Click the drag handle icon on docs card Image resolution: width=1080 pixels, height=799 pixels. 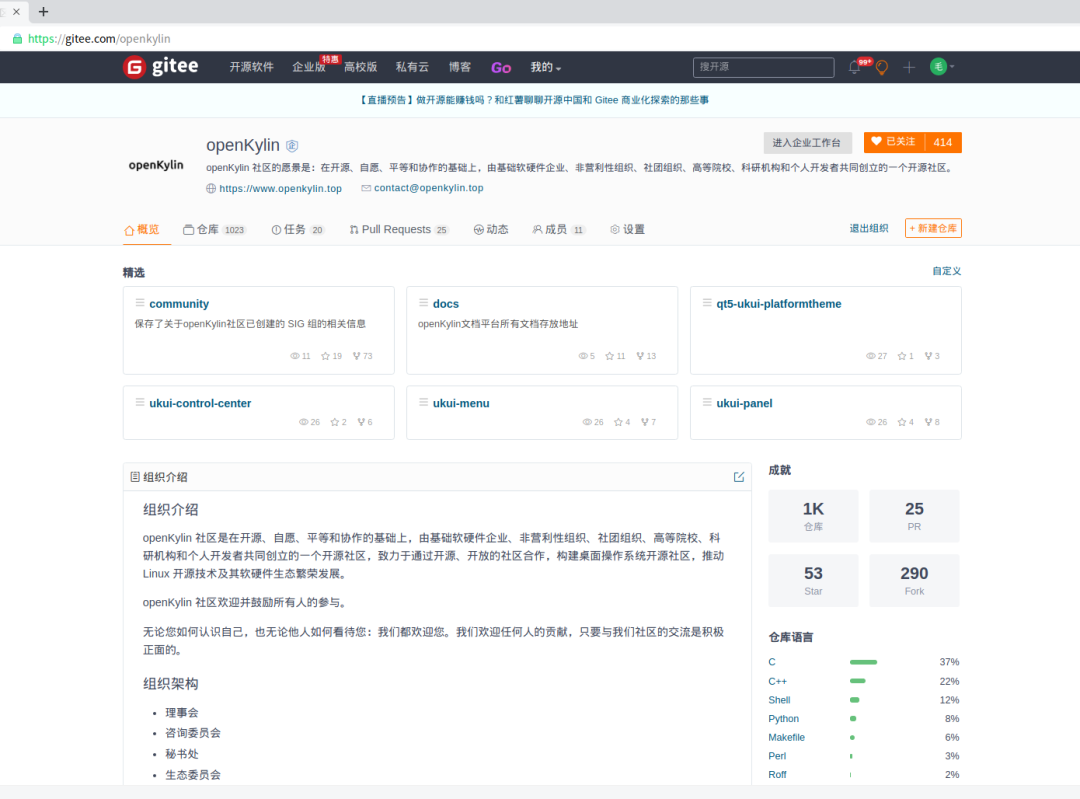424,302
